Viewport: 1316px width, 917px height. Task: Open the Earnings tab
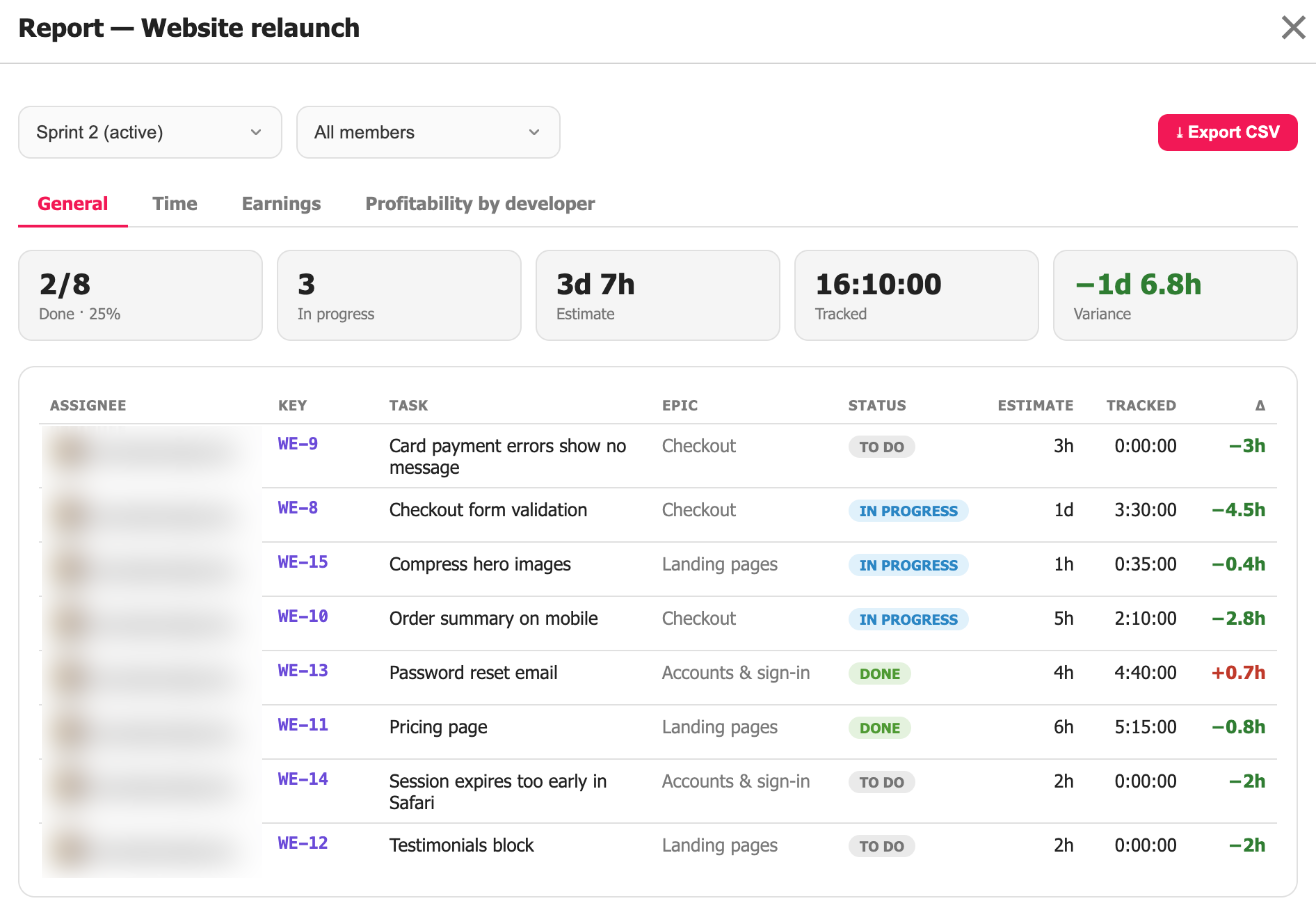click(x=281, y=204)
